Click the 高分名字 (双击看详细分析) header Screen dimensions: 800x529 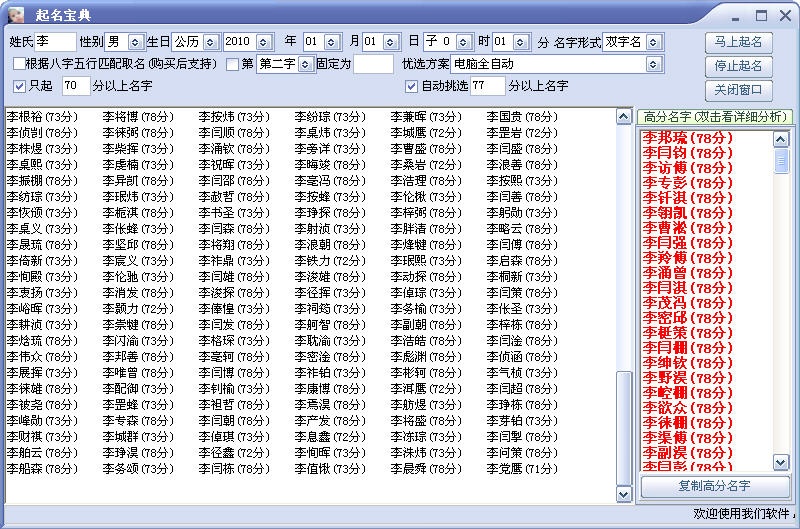click(x=714, y=117)
